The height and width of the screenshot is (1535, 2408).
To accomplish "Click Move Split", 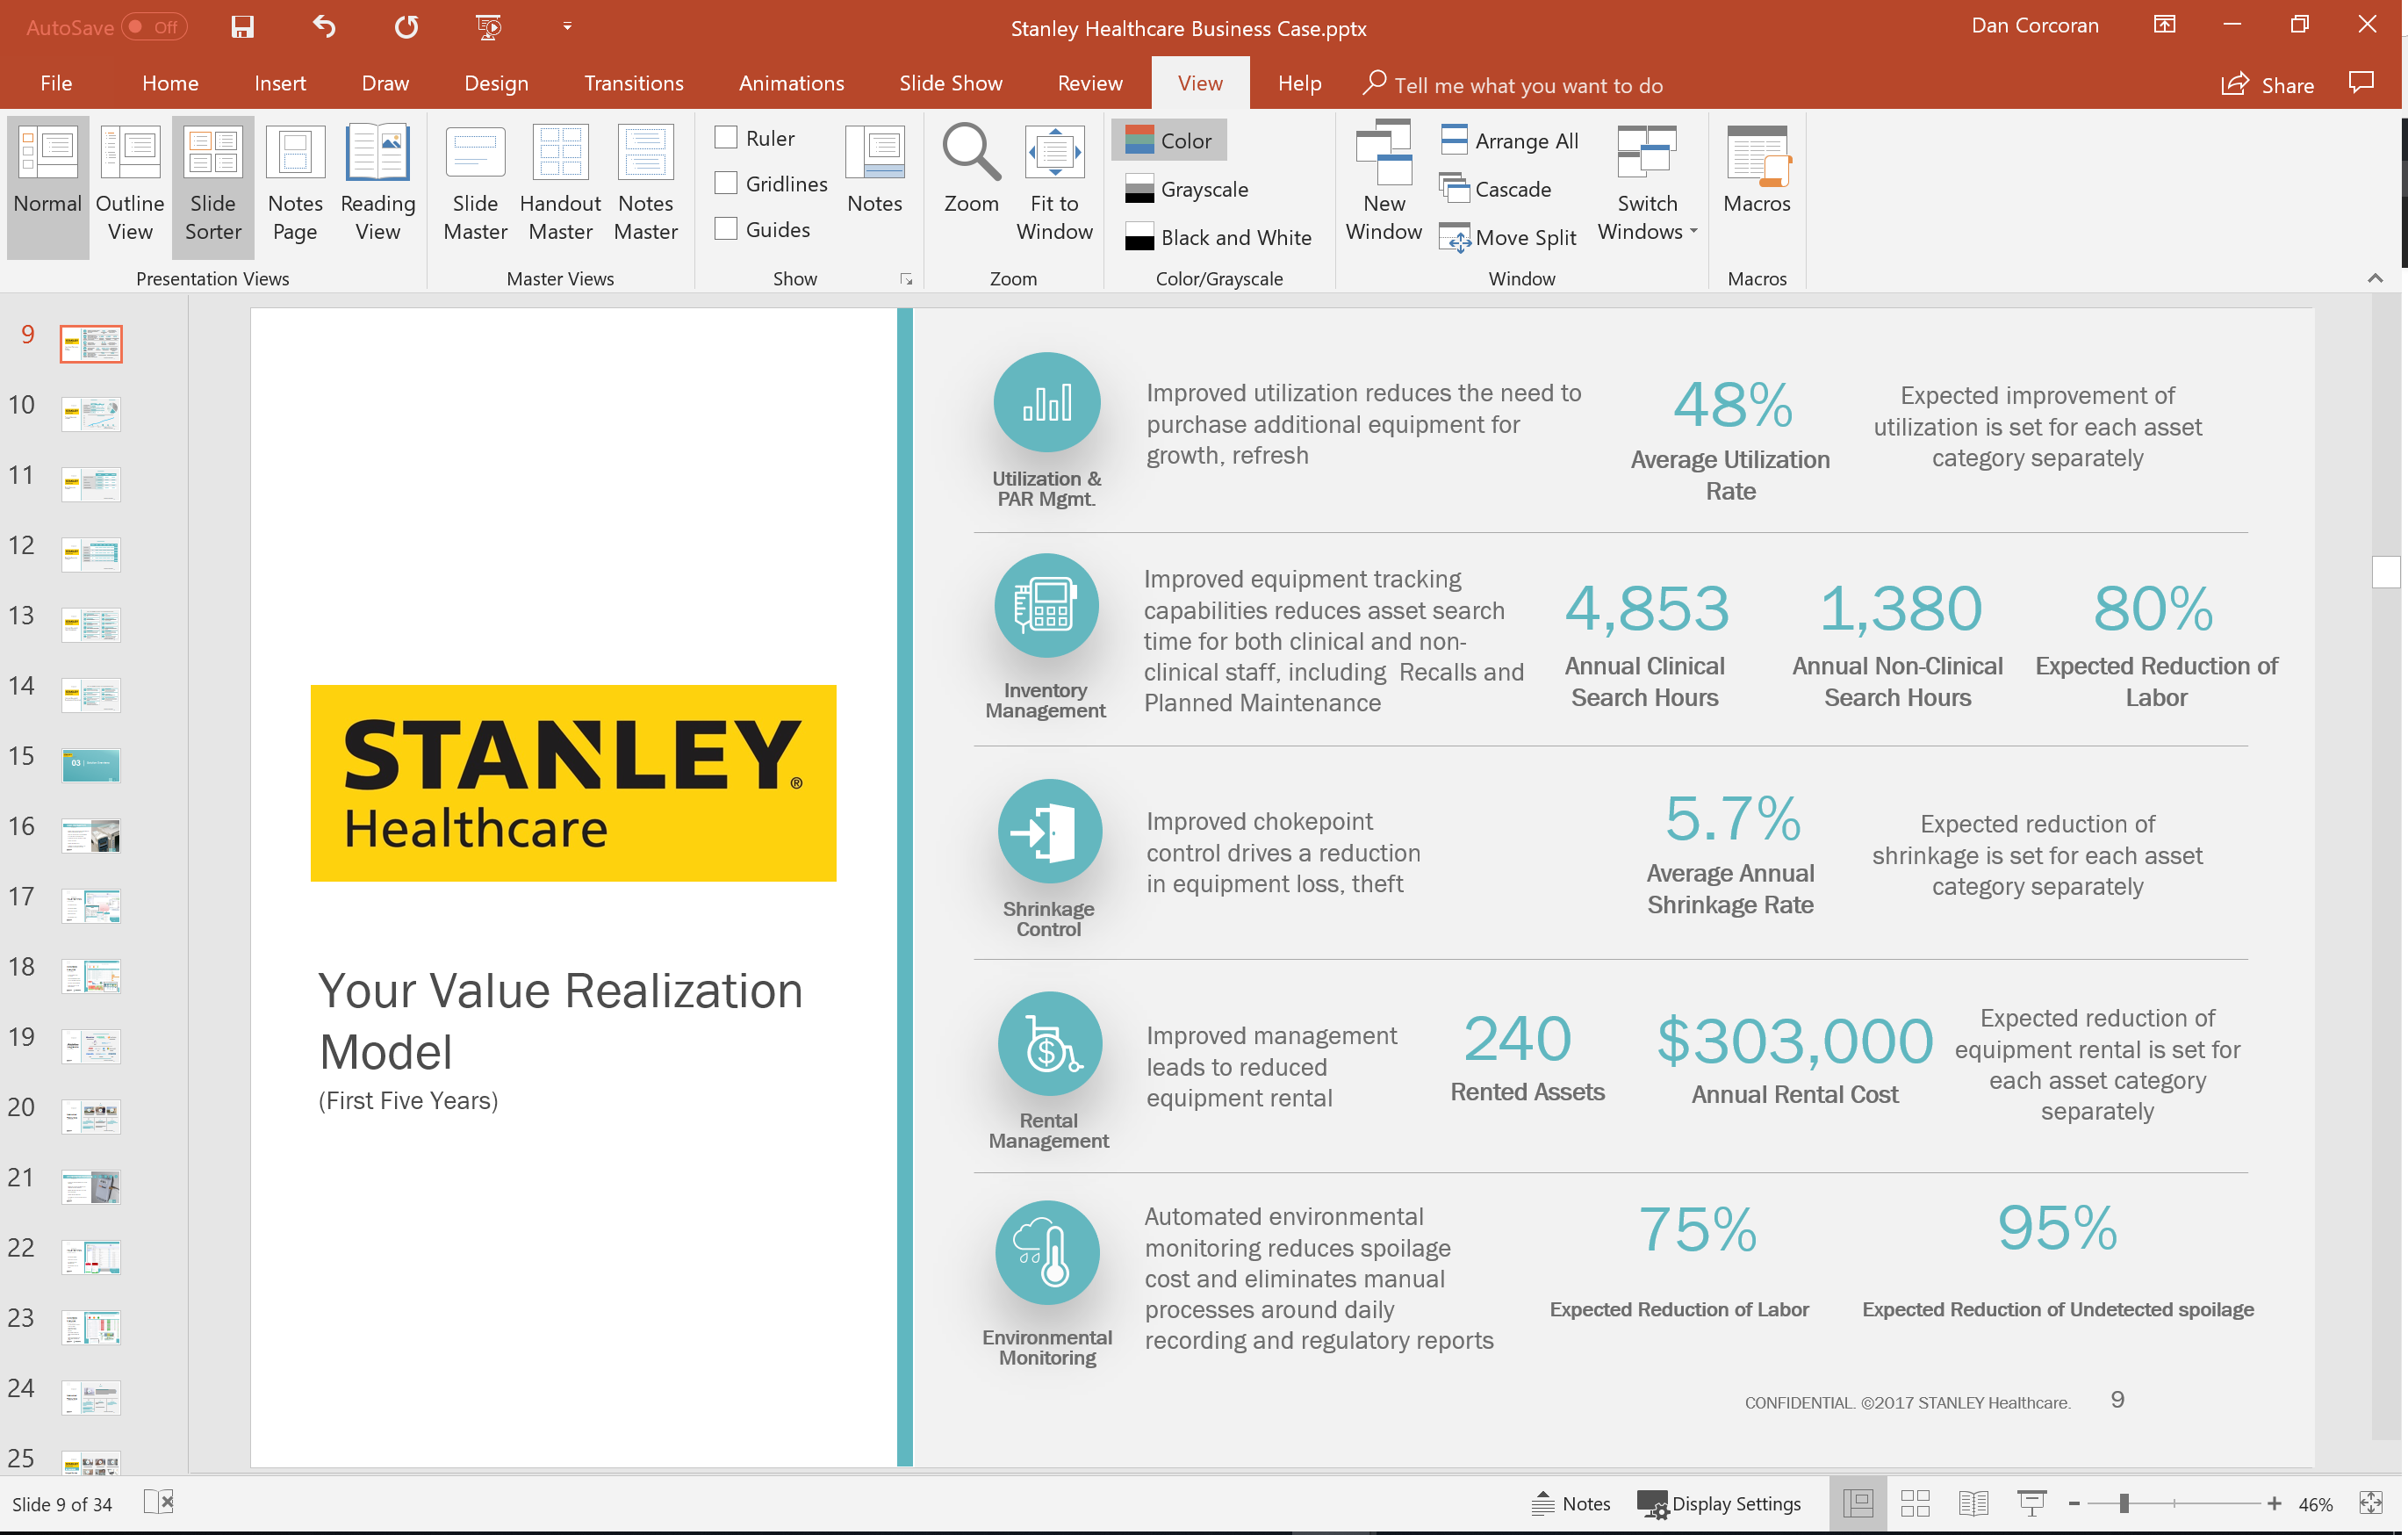I will tap(1508, 237).
